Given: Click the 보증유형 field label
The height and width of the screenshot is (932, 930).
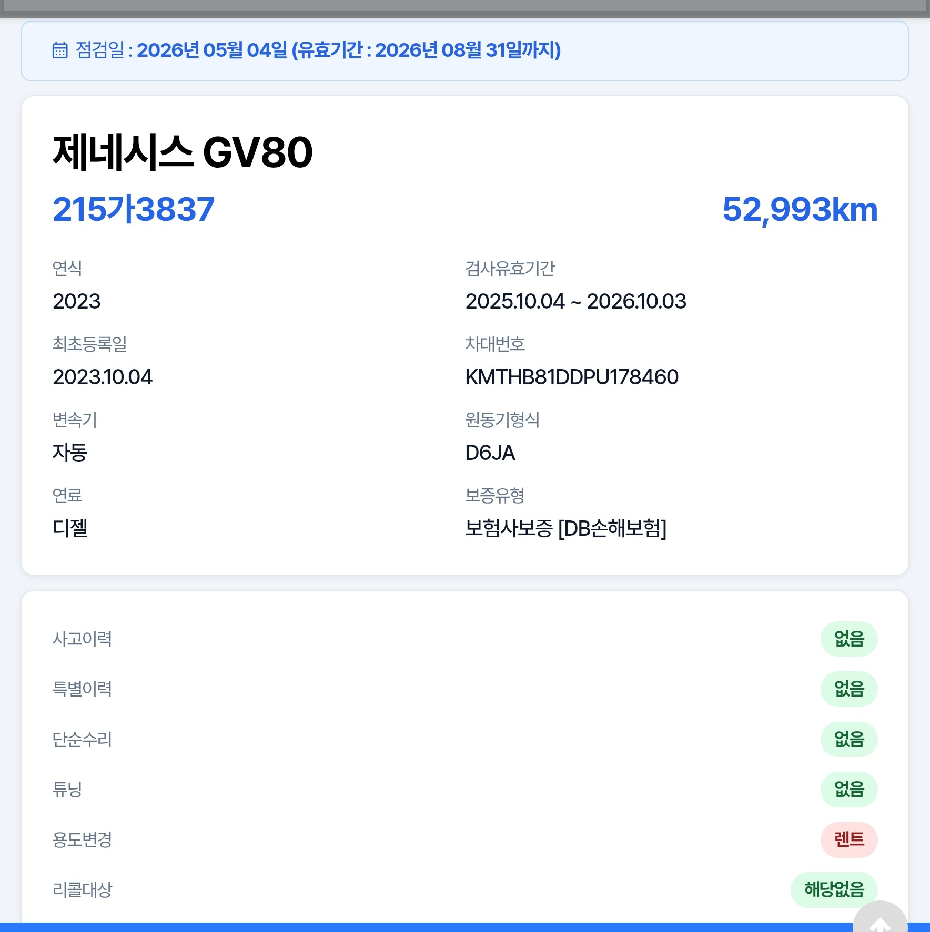Looking at the screenshot, I should (x=495, y=495).
